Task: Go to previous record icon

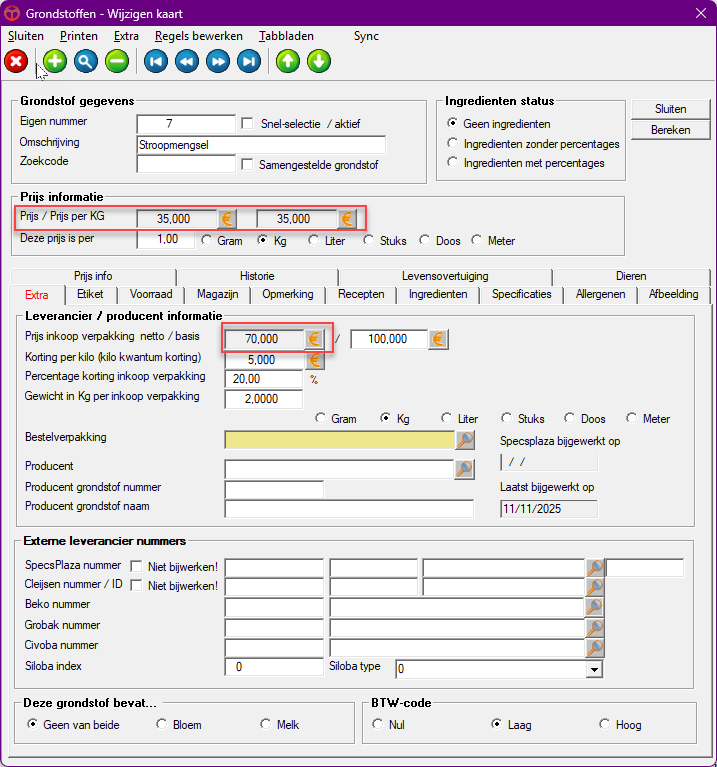Action: [187, 62]
